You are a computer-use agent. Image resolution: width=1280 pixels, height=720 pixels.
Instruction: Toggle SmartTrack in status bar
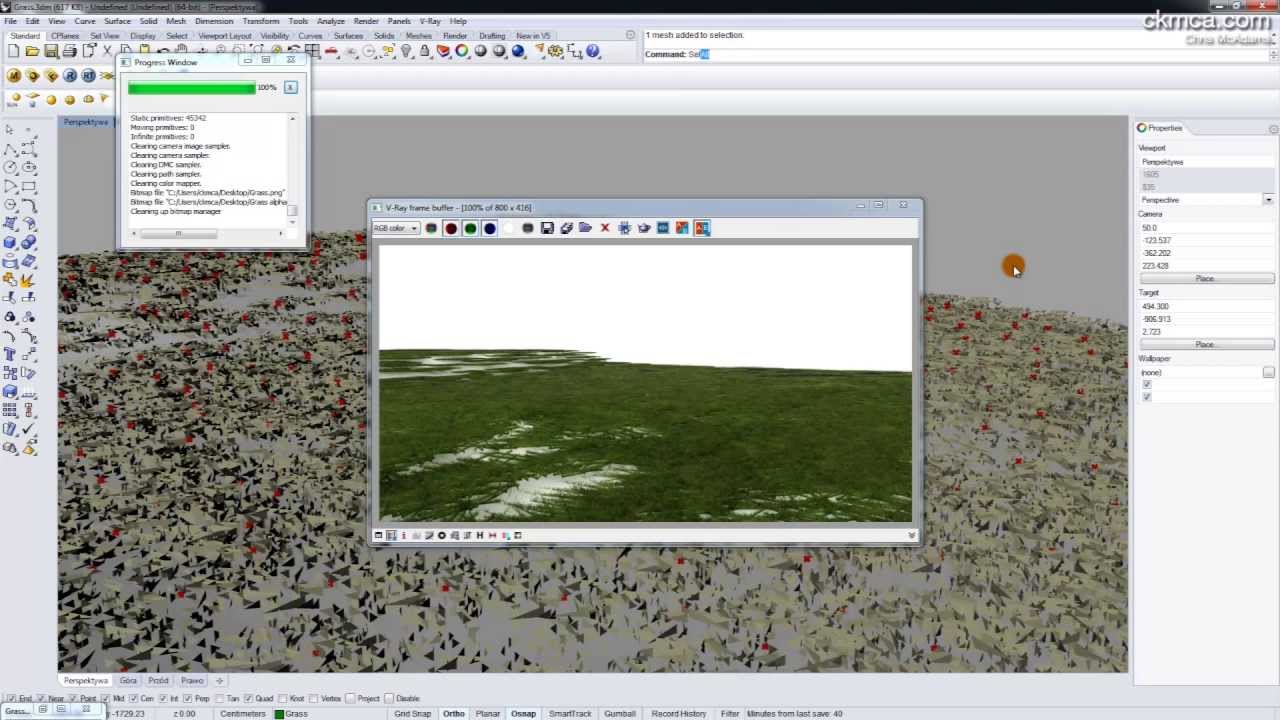pyautogui.click(x=570, y=714)
